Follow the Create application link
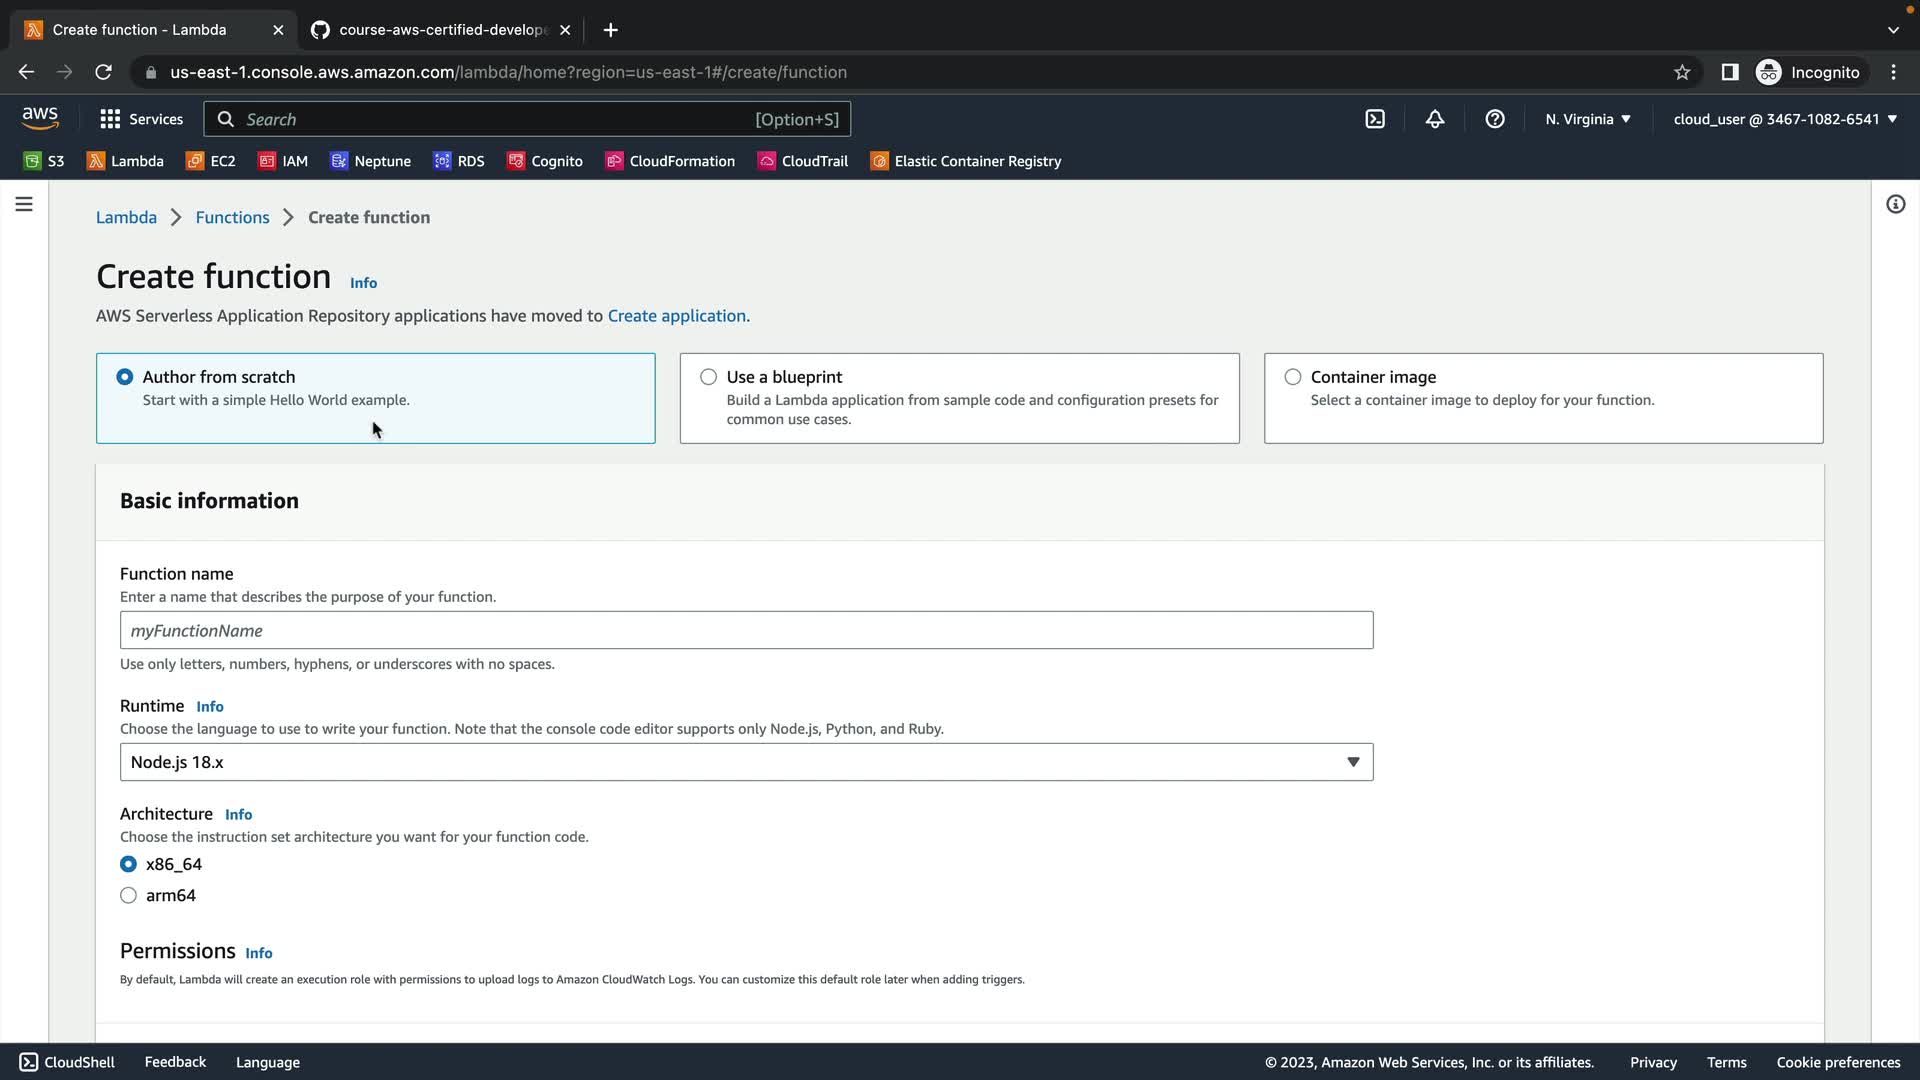This screenshot has height=1080, width=1920. (676, 316)
